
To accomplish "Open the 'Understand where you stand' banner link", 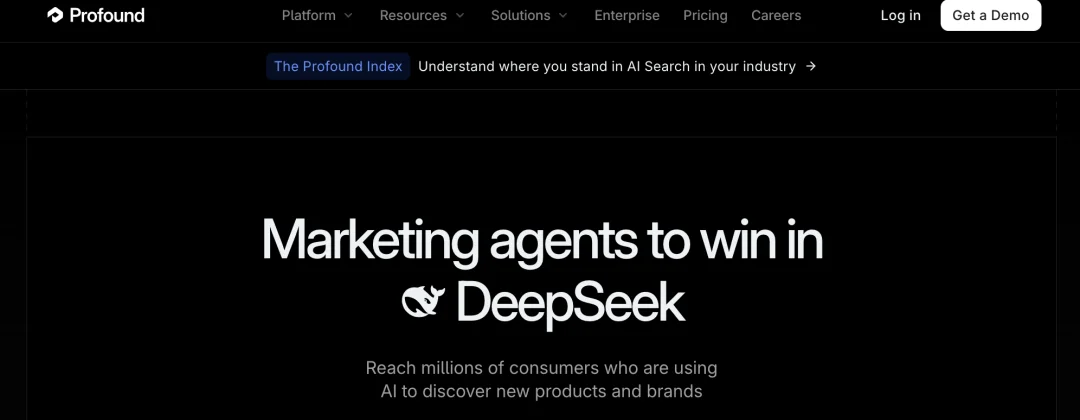I will click(x=607, y=66).
